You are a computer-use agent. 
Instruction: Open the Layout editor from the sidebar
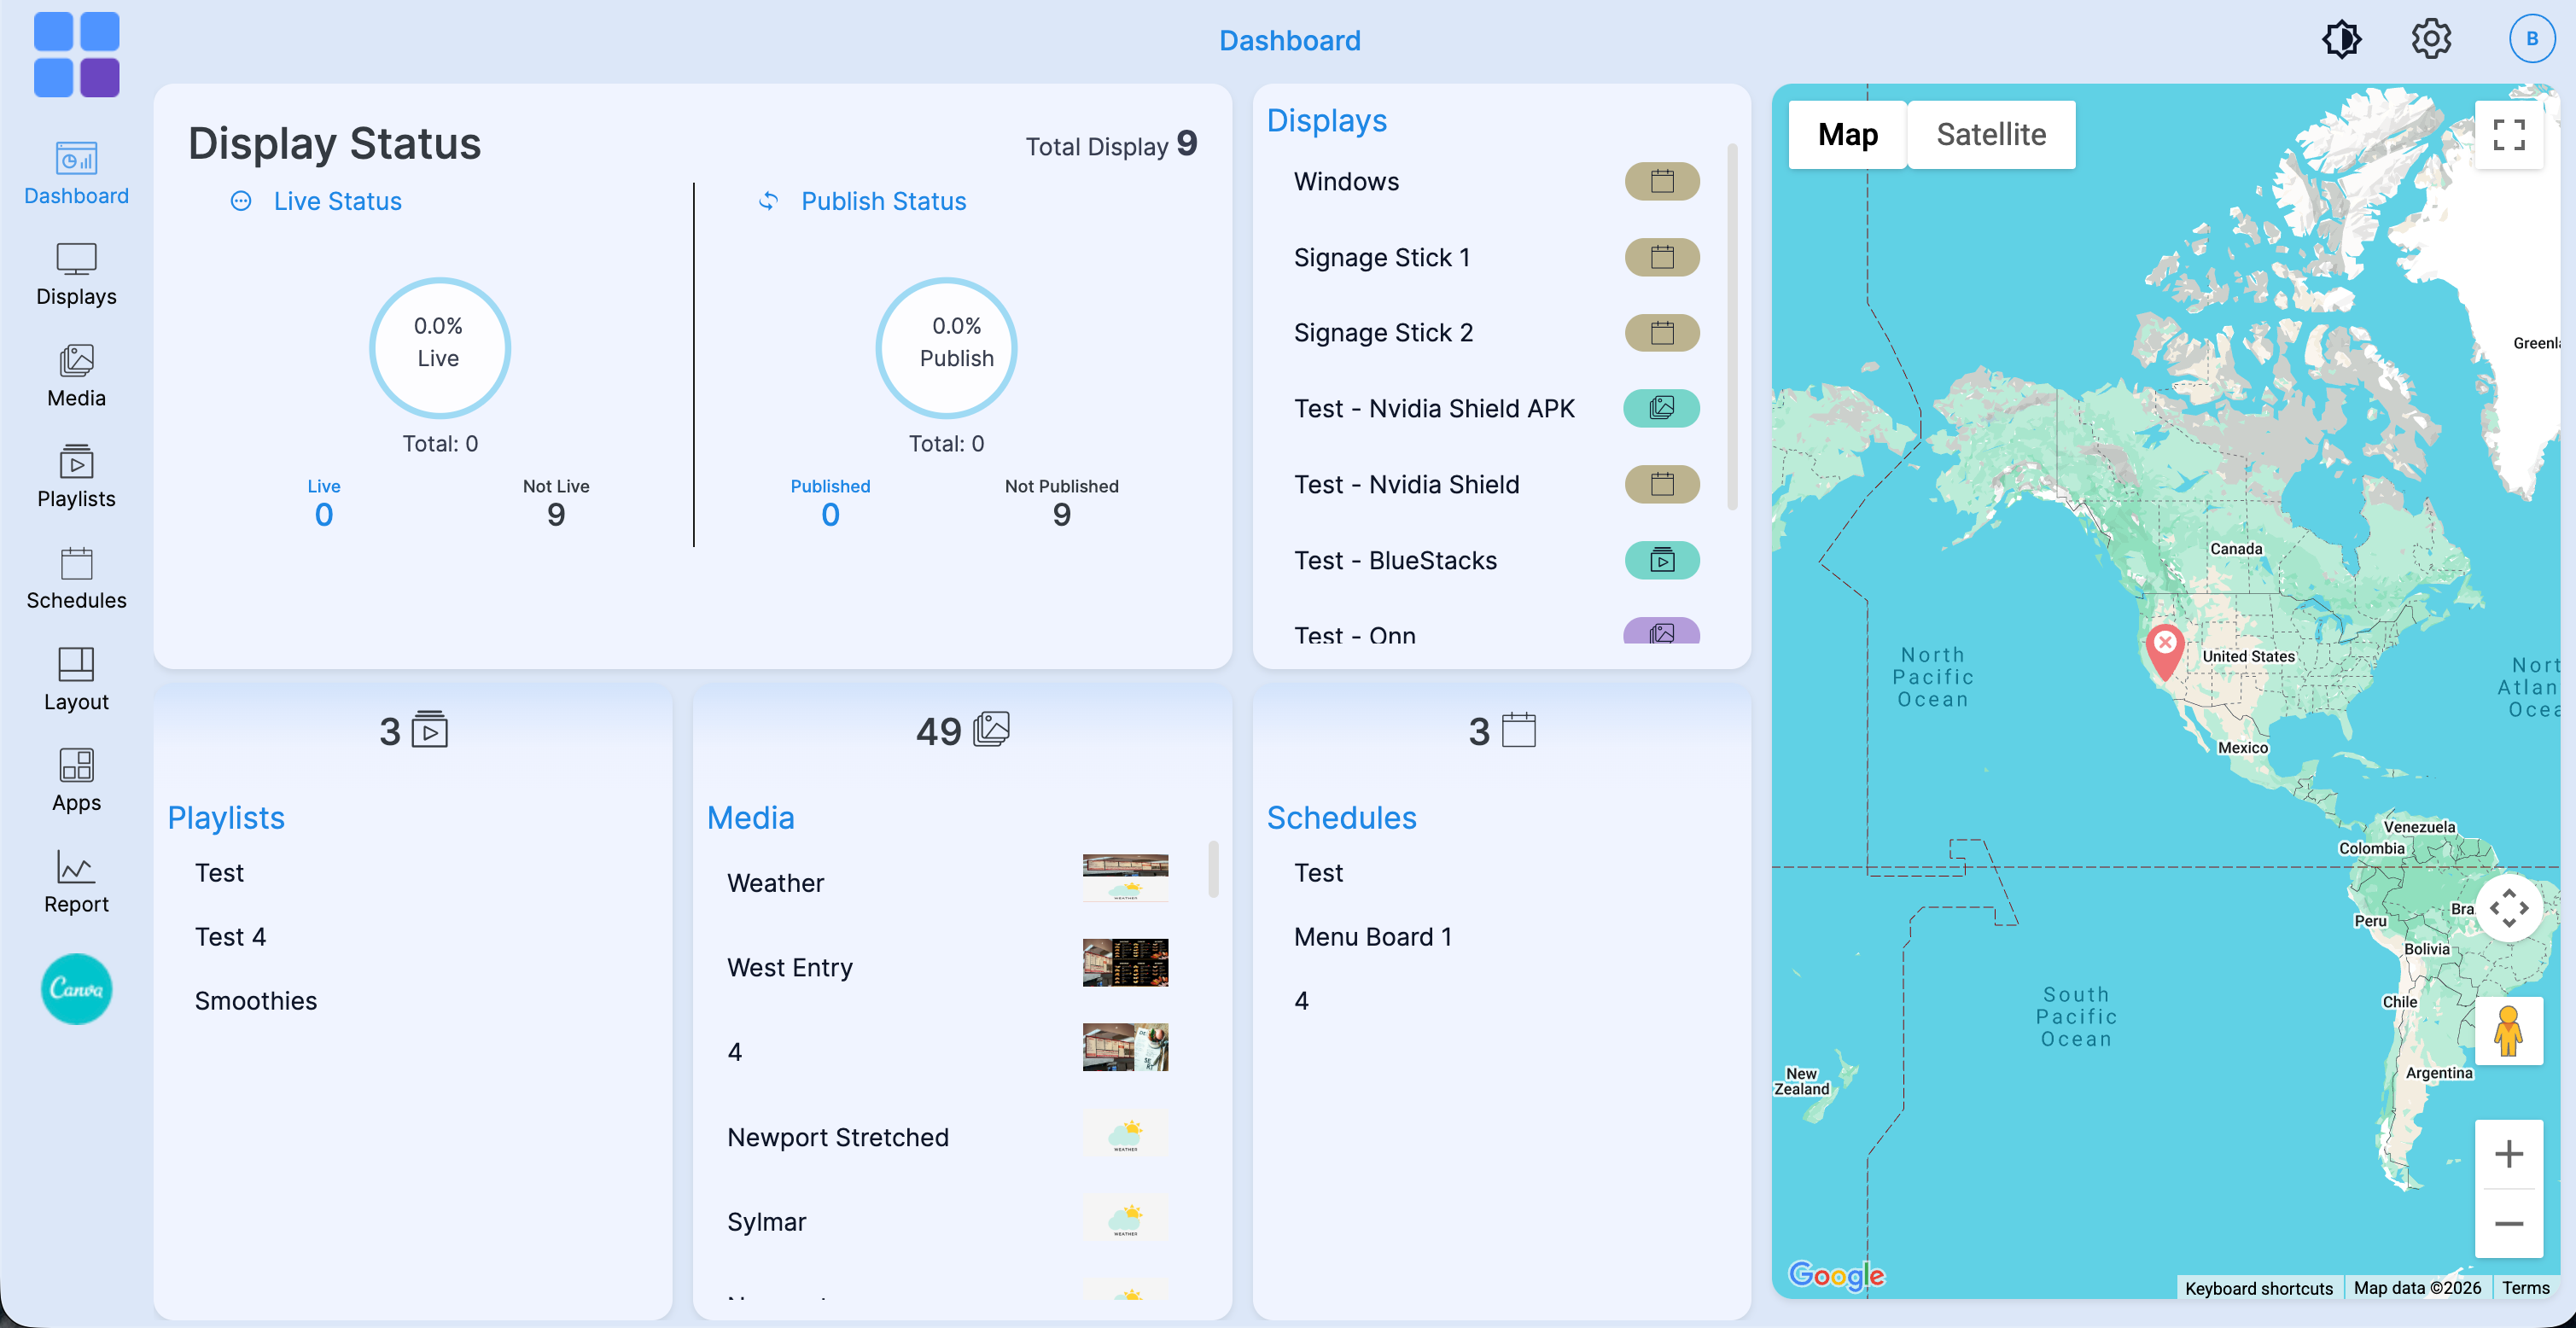76,680
